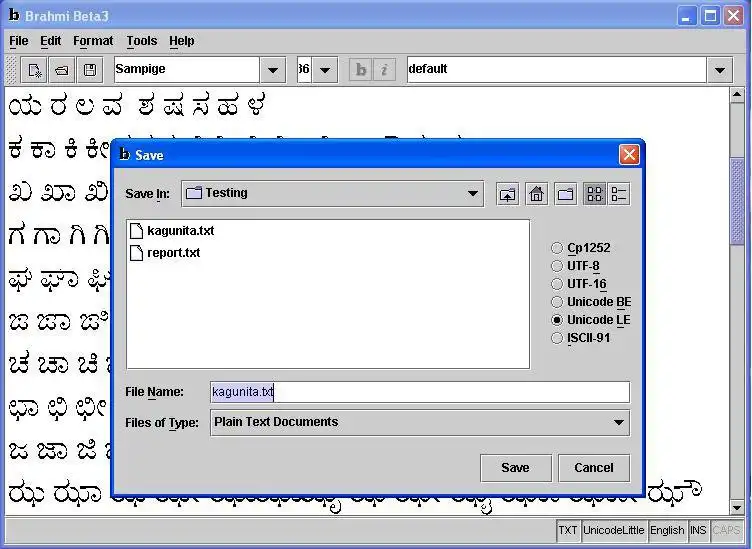
Task: Select the Cp1252 encoding option
Action: (581, 248)
